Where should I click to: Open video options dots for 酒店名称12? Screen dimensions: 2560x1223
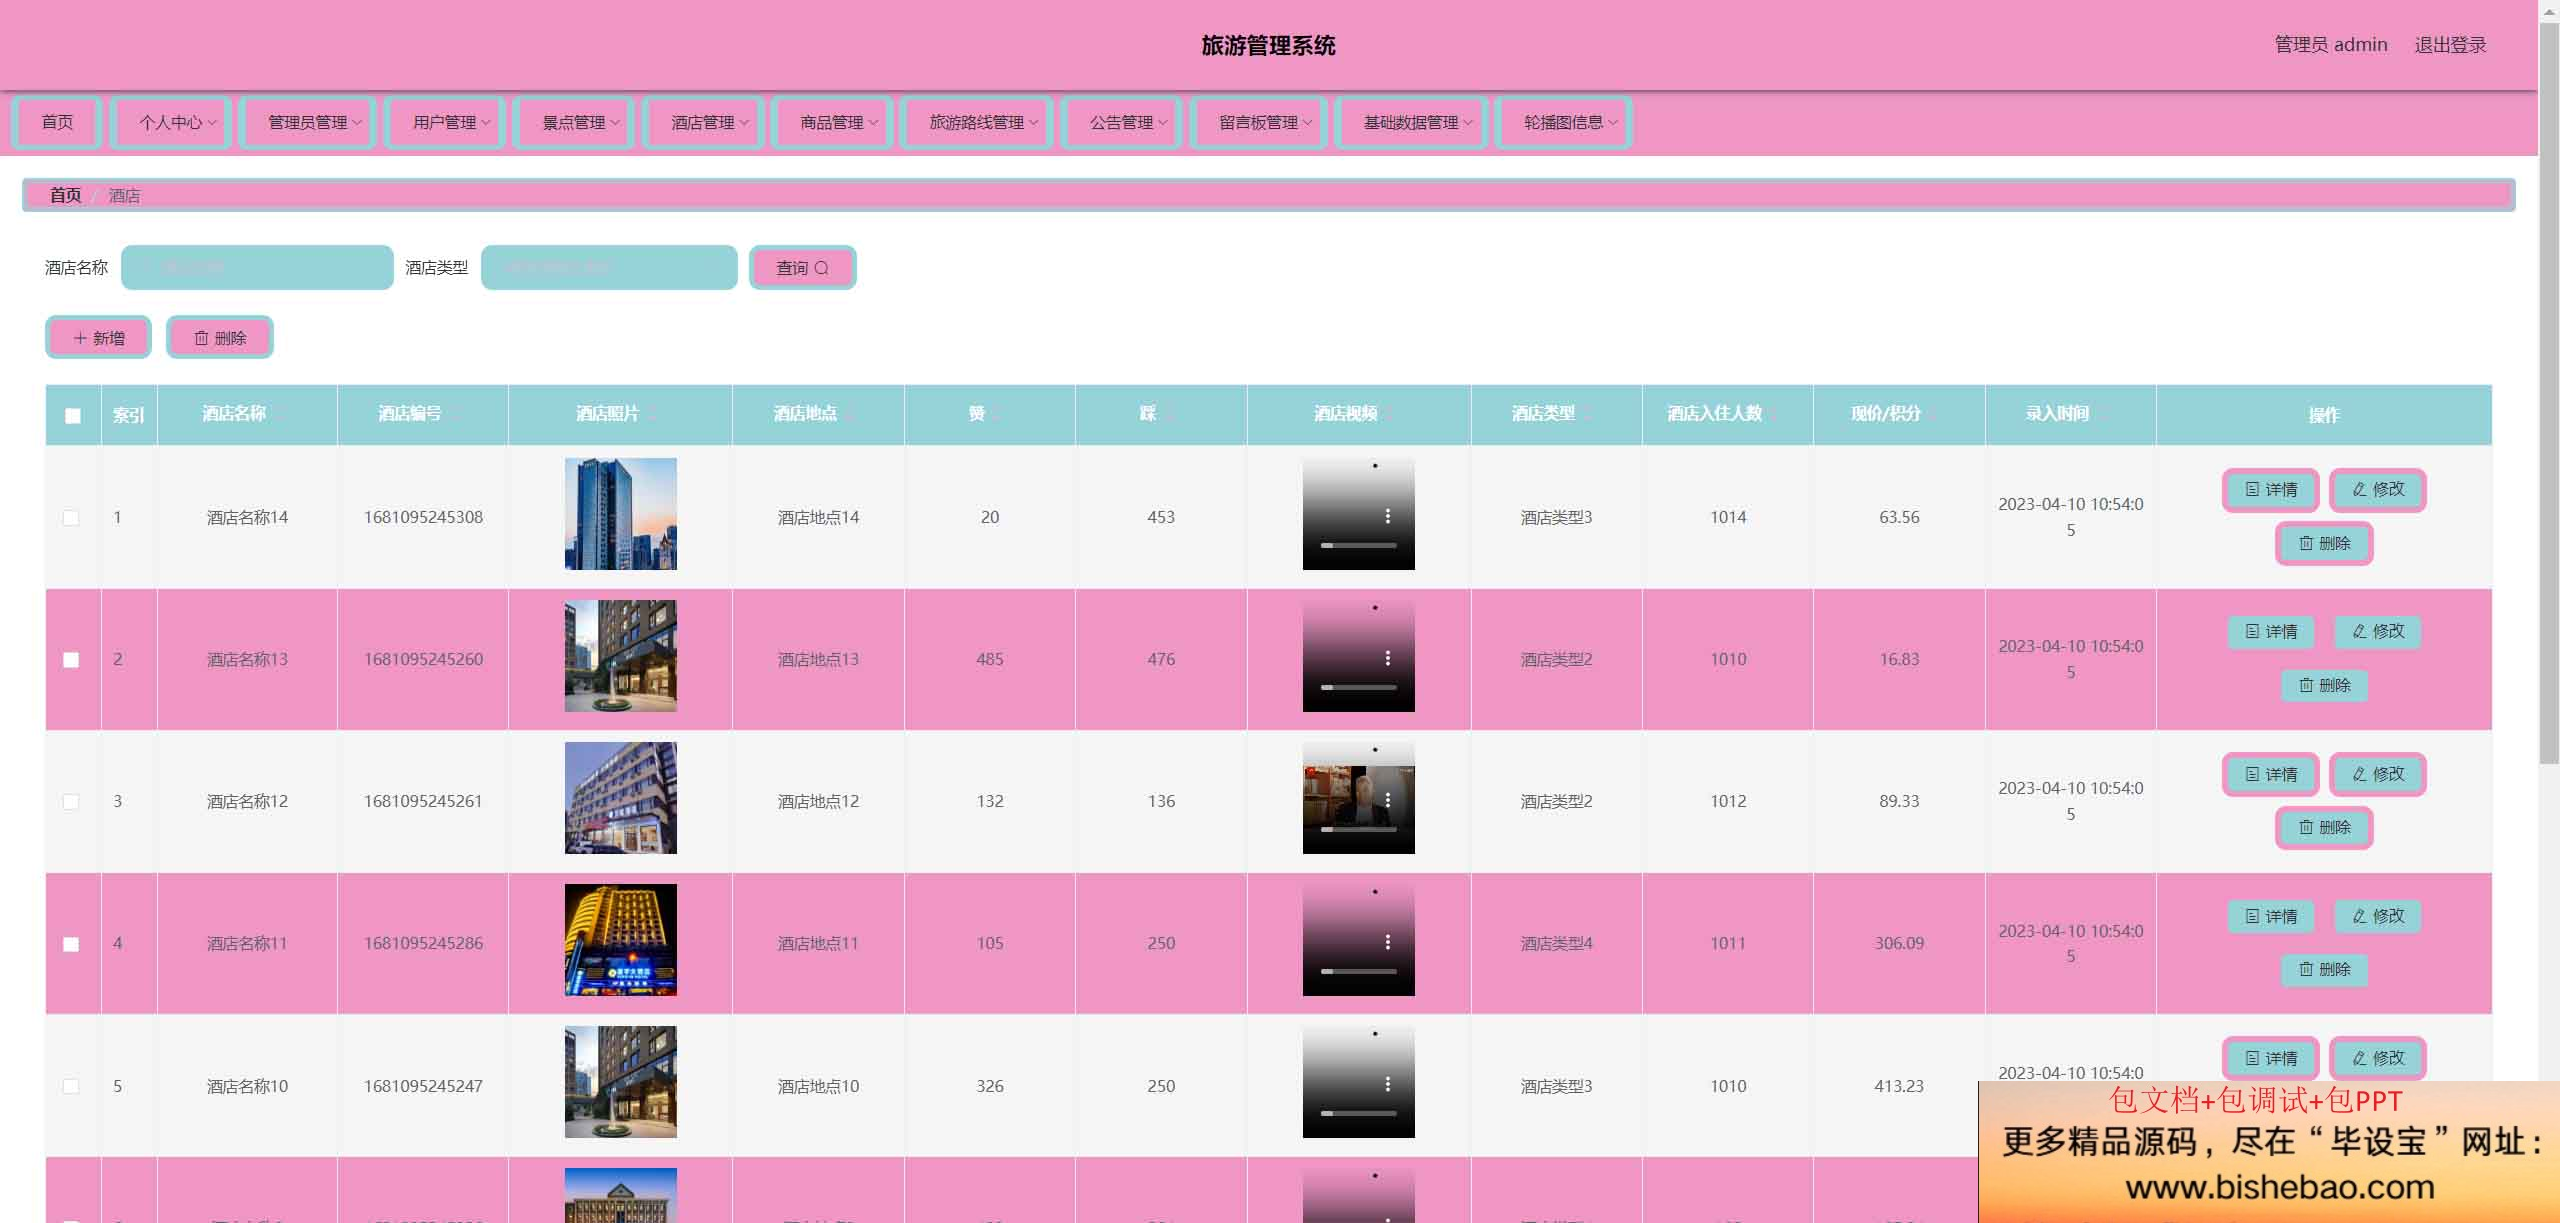(1387, 800)
